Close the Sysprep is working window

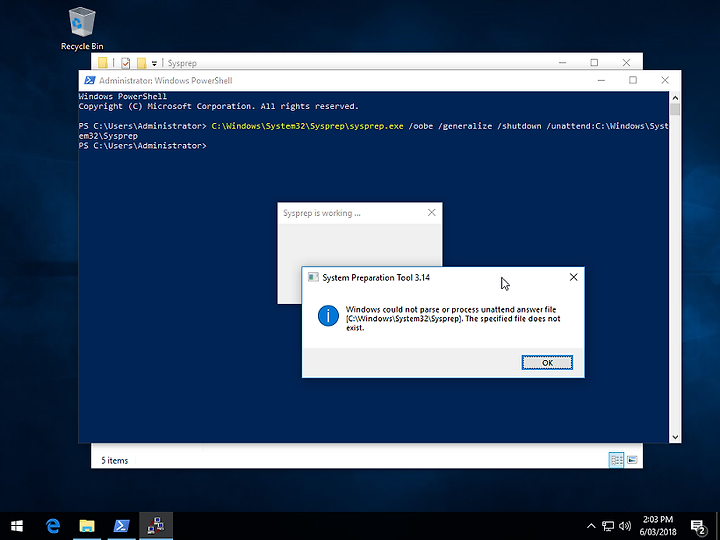pyautogui.click(x=432, y=213)
